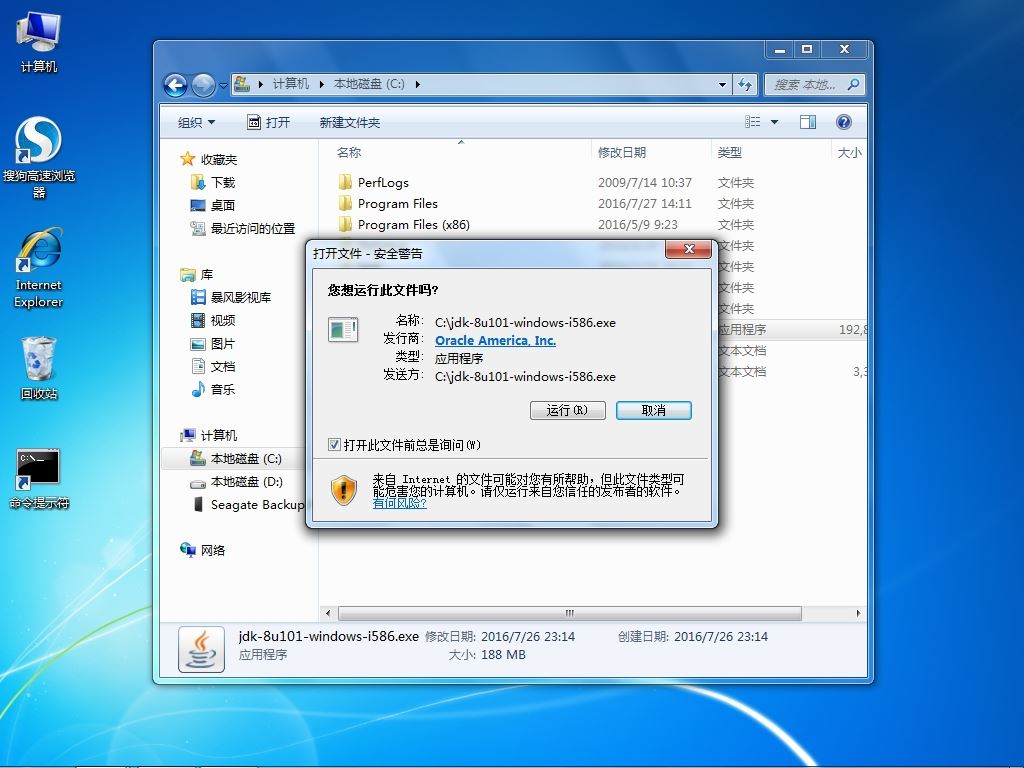
Task: Select the PerfLogs folder
Action: (x=383, y=182)
